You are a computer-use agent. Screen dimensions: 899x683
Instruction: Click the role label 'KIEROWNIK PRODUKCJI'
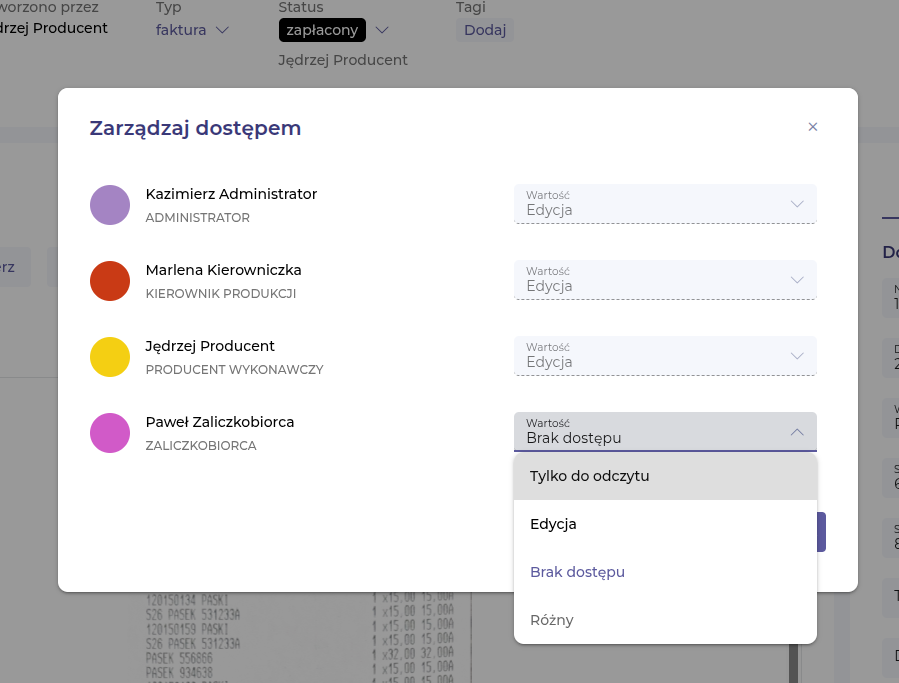click(x=221, y=294)
